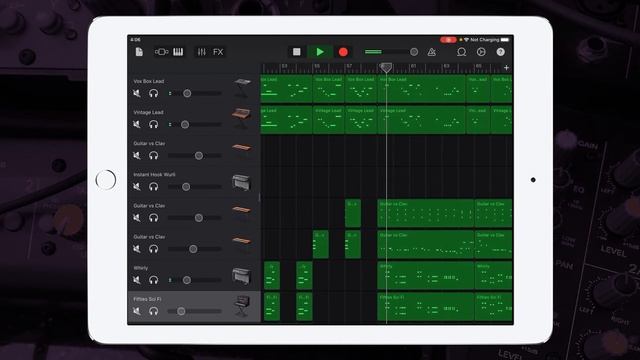Mute the Instant Hook Wurli track
Image resolution: width=640 pixels, height=360 pixels.
137,187
